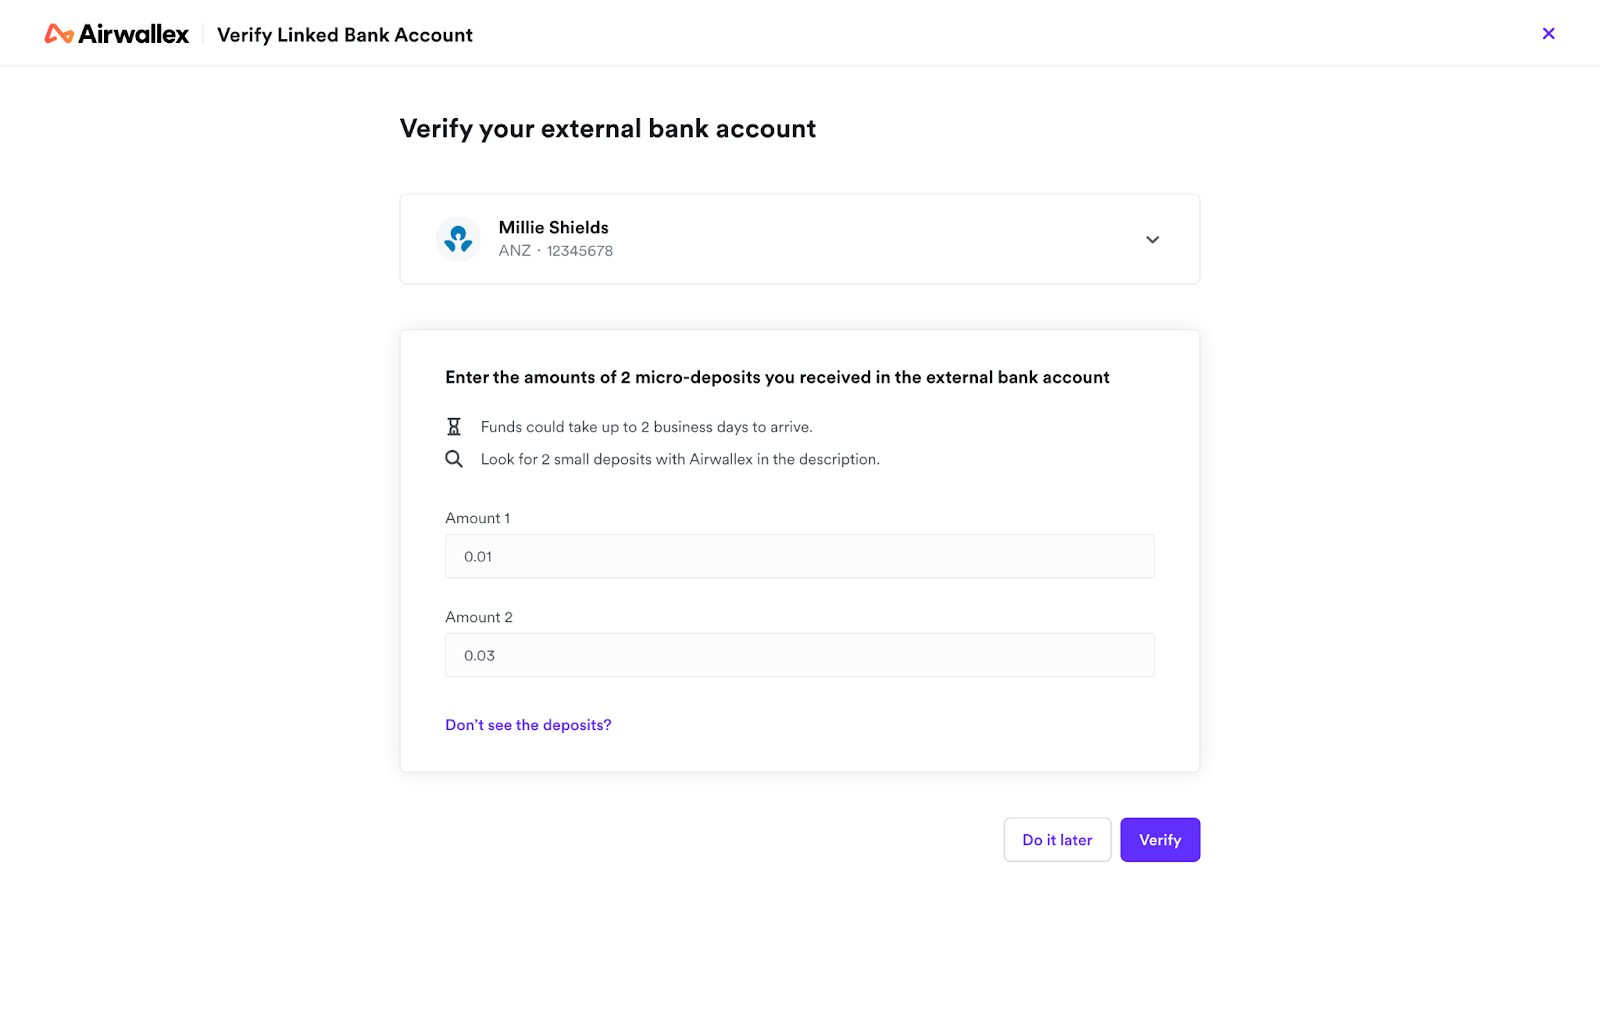Click the ANZ 12345678 account number text

pos(556,251)
